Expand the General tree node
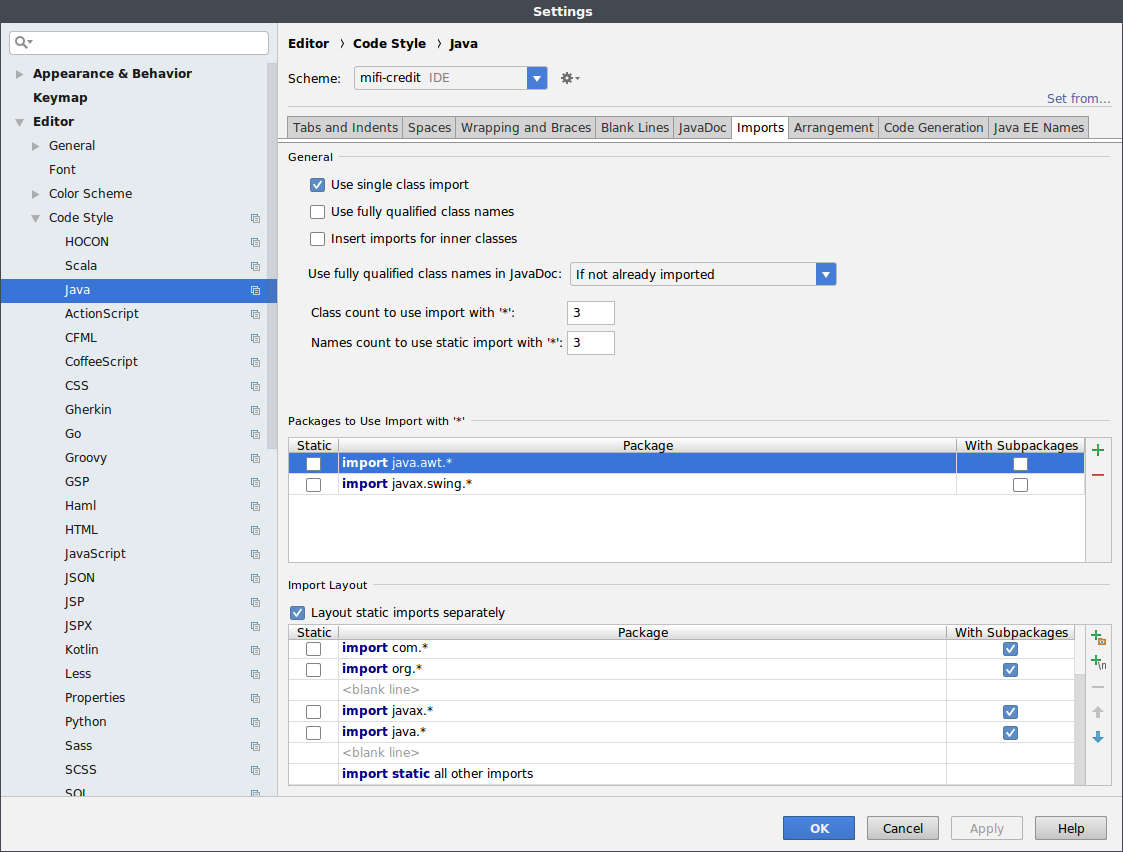 coord(36,146)
